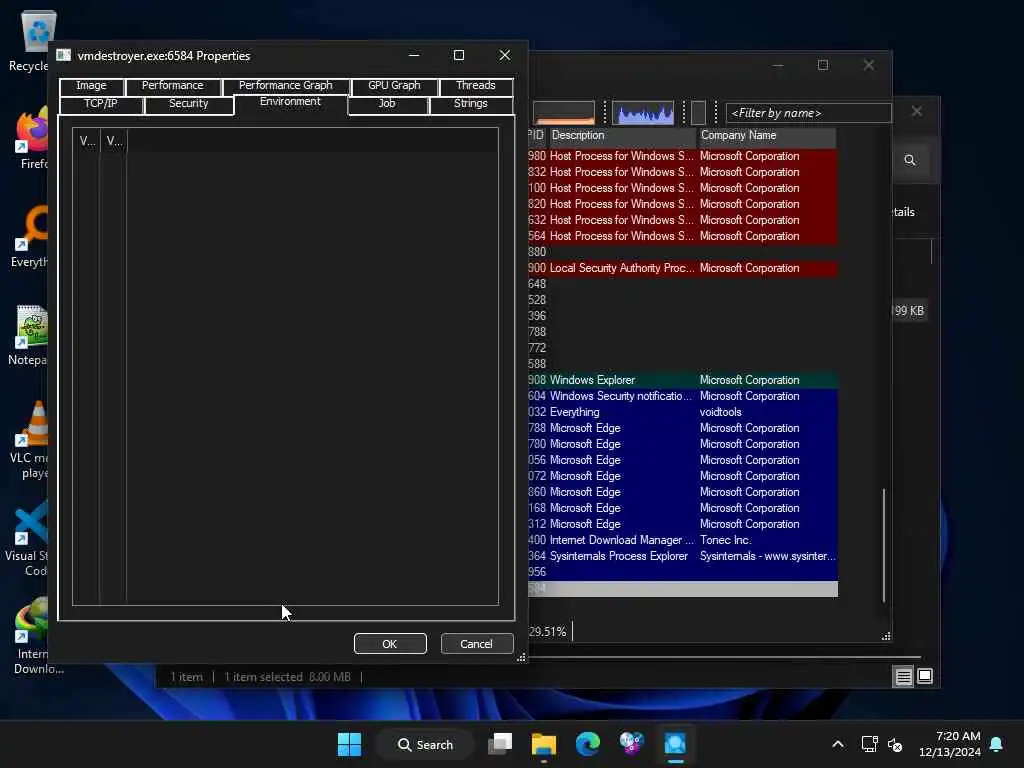Switch to the Threads tab
This screenshot has width=1024, height=768.
coord(475,86)
